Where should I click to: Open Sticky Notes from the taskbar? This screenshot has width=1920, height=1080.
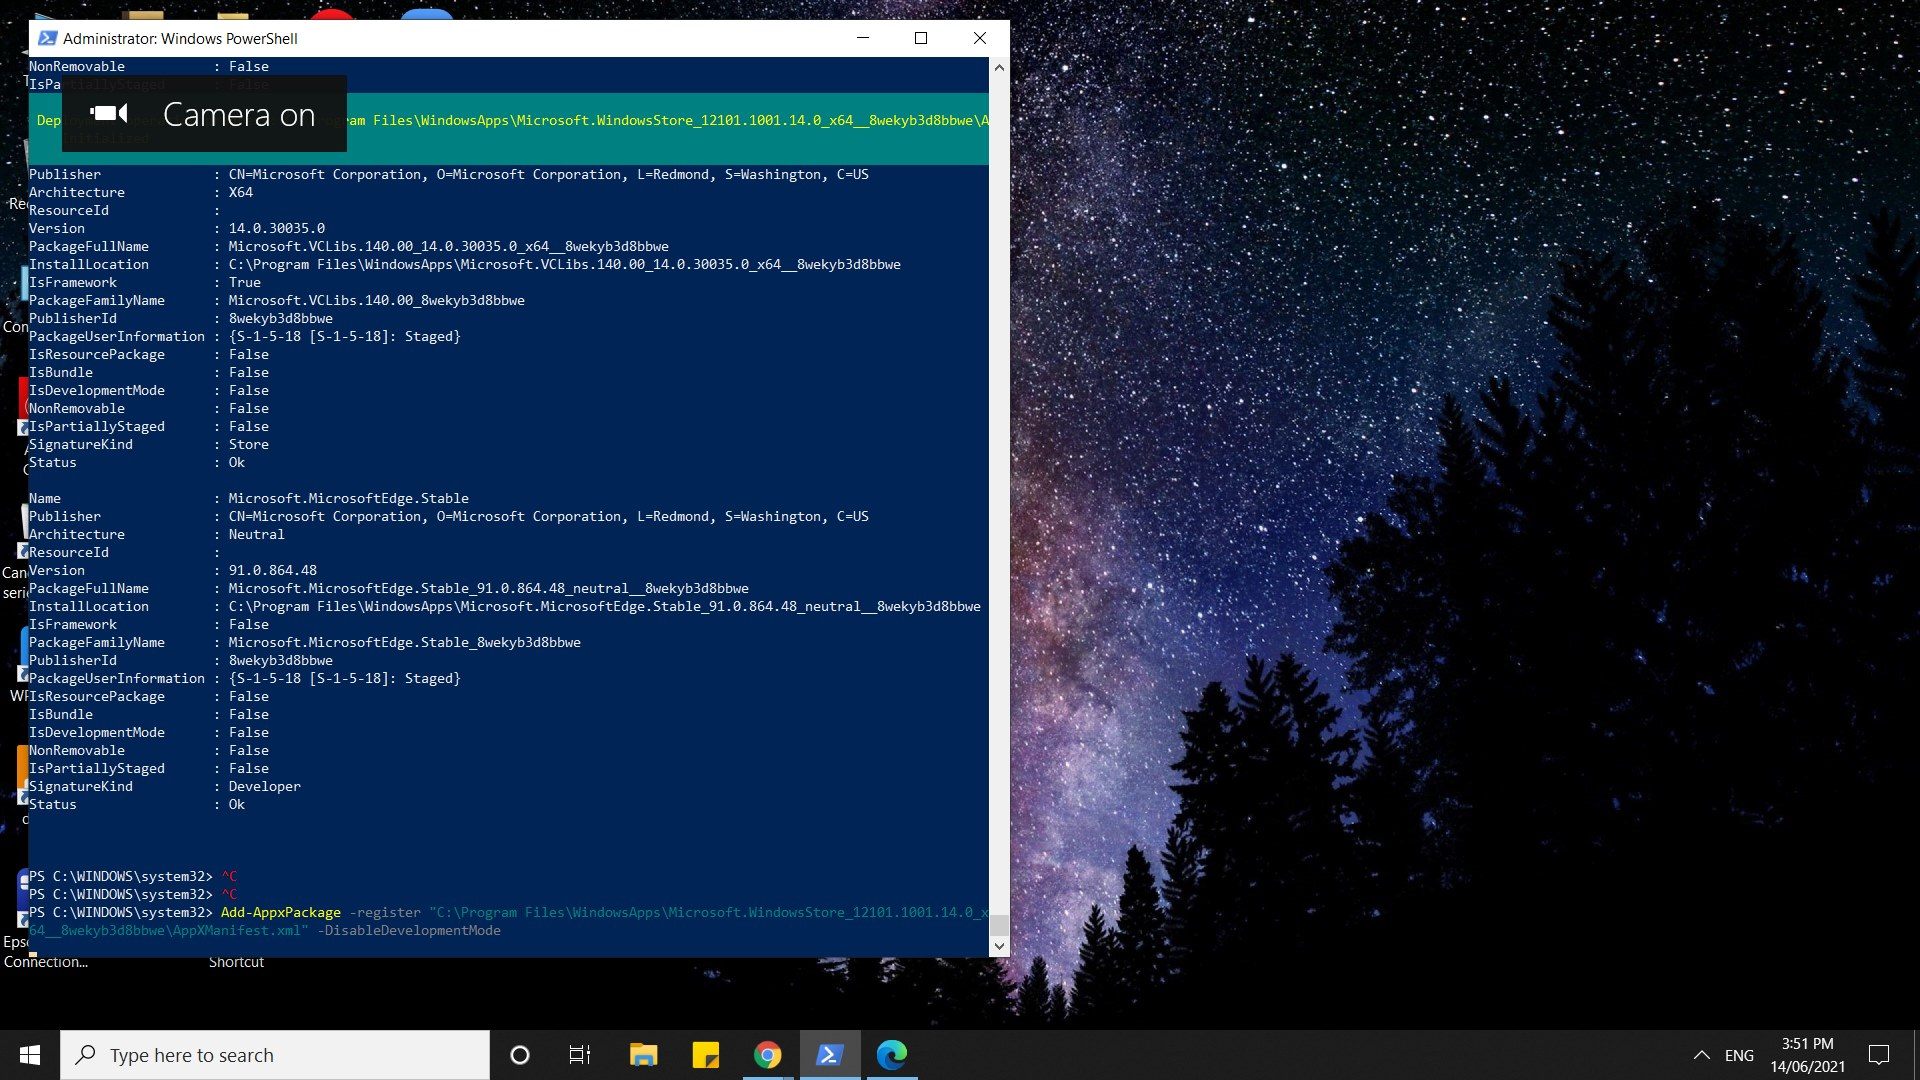(x=705, y=1055)
